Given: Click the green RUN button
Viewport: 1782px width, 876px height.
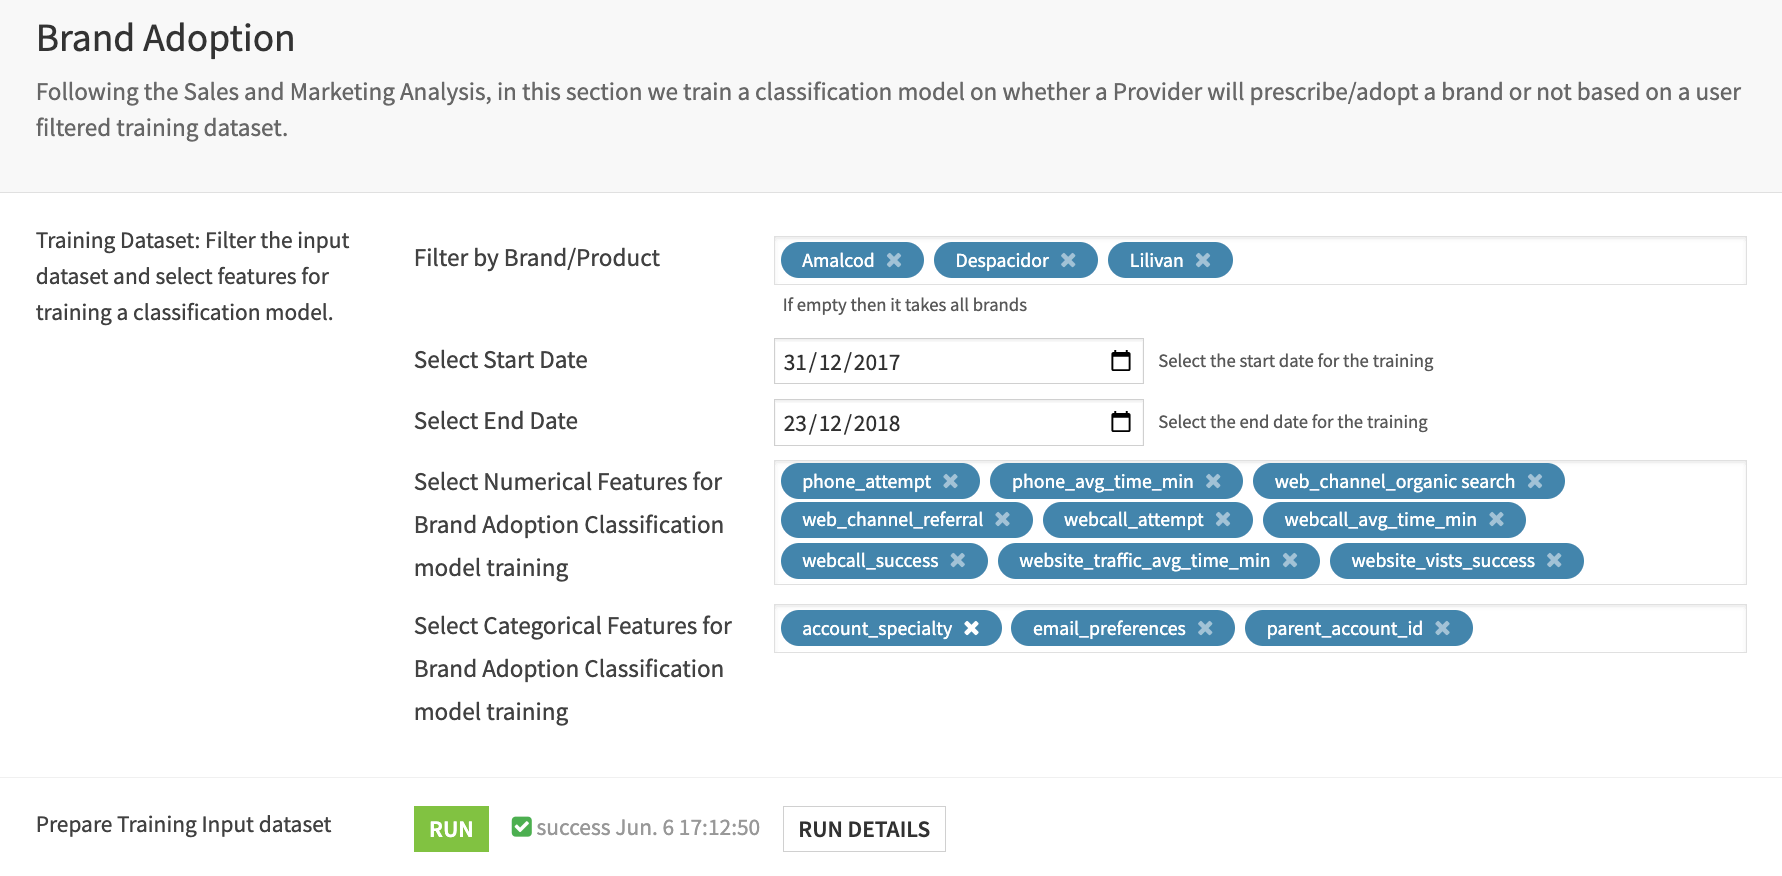Looking at the screenshot, I should point(451,829).
